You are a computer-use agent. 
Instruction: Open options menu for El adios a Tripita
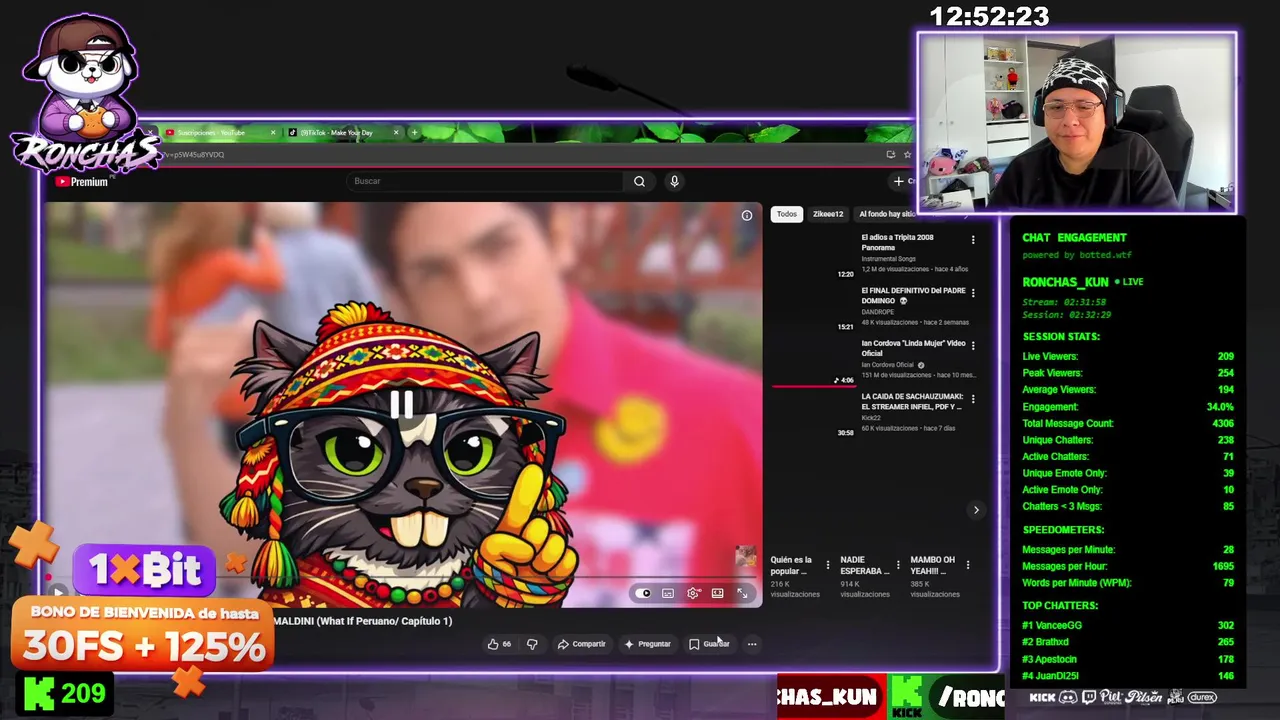pyautogui.click(x=972, y=240)
